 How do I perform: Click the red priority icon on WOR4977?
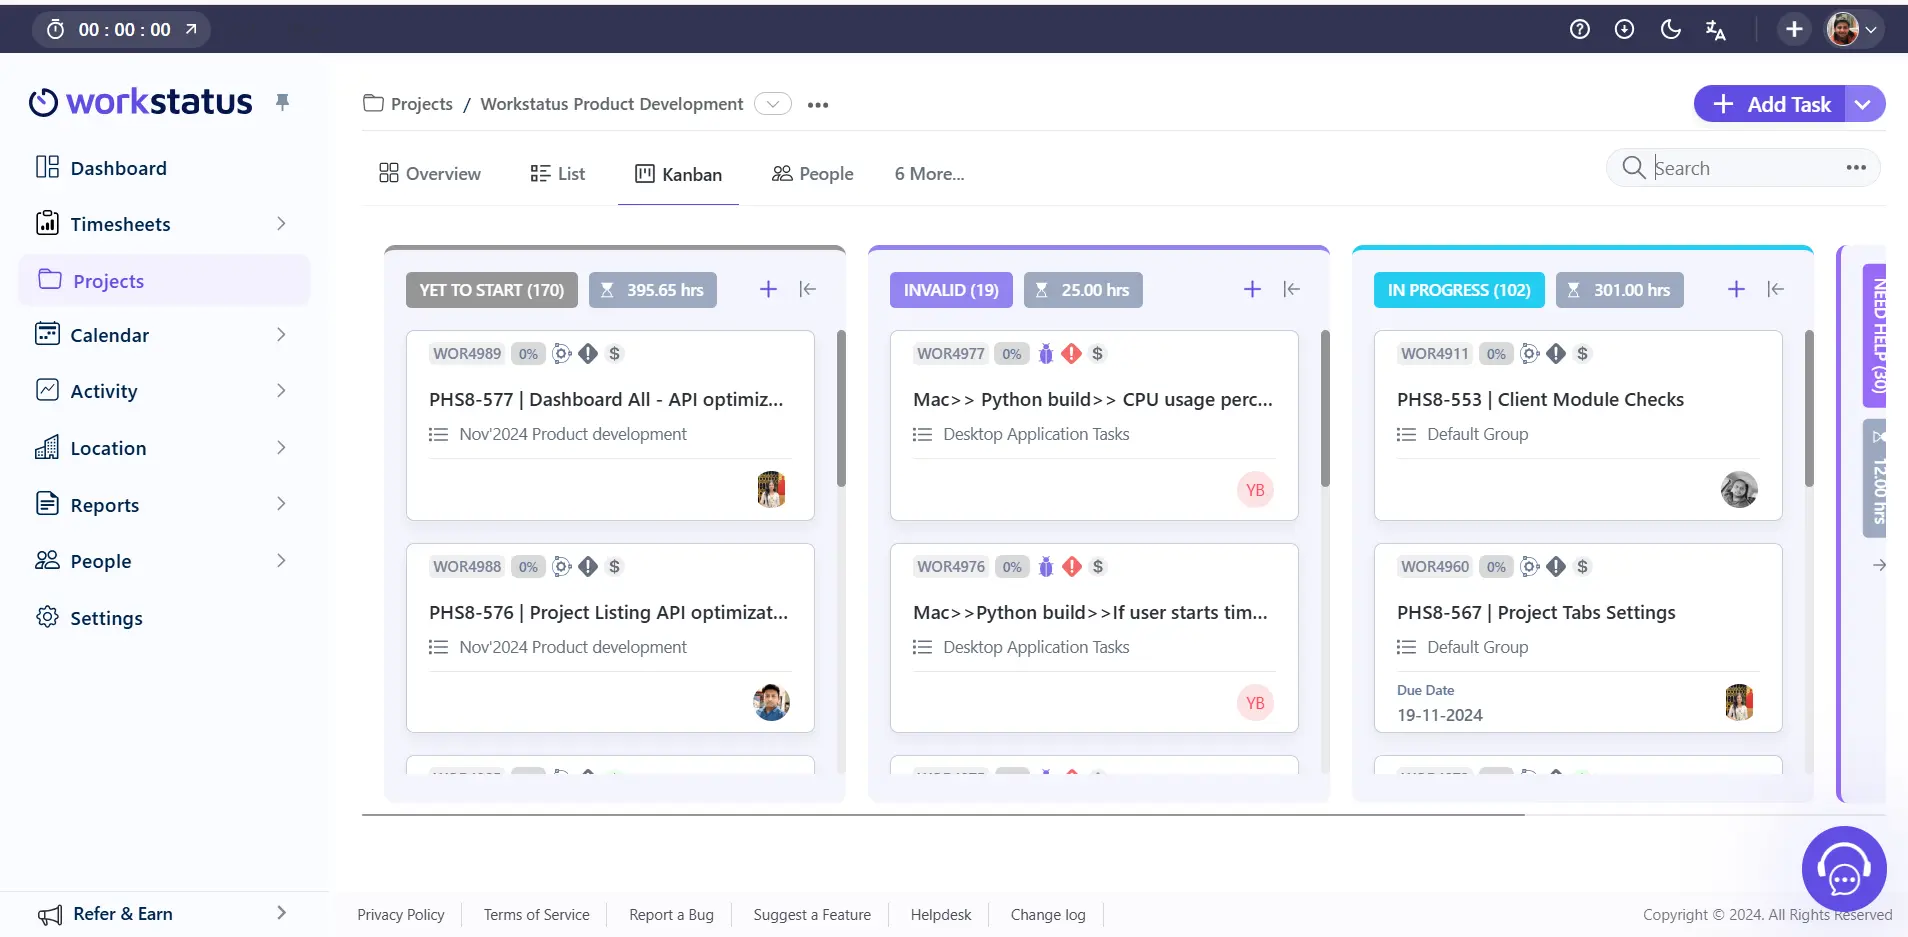pos(1072,353)
